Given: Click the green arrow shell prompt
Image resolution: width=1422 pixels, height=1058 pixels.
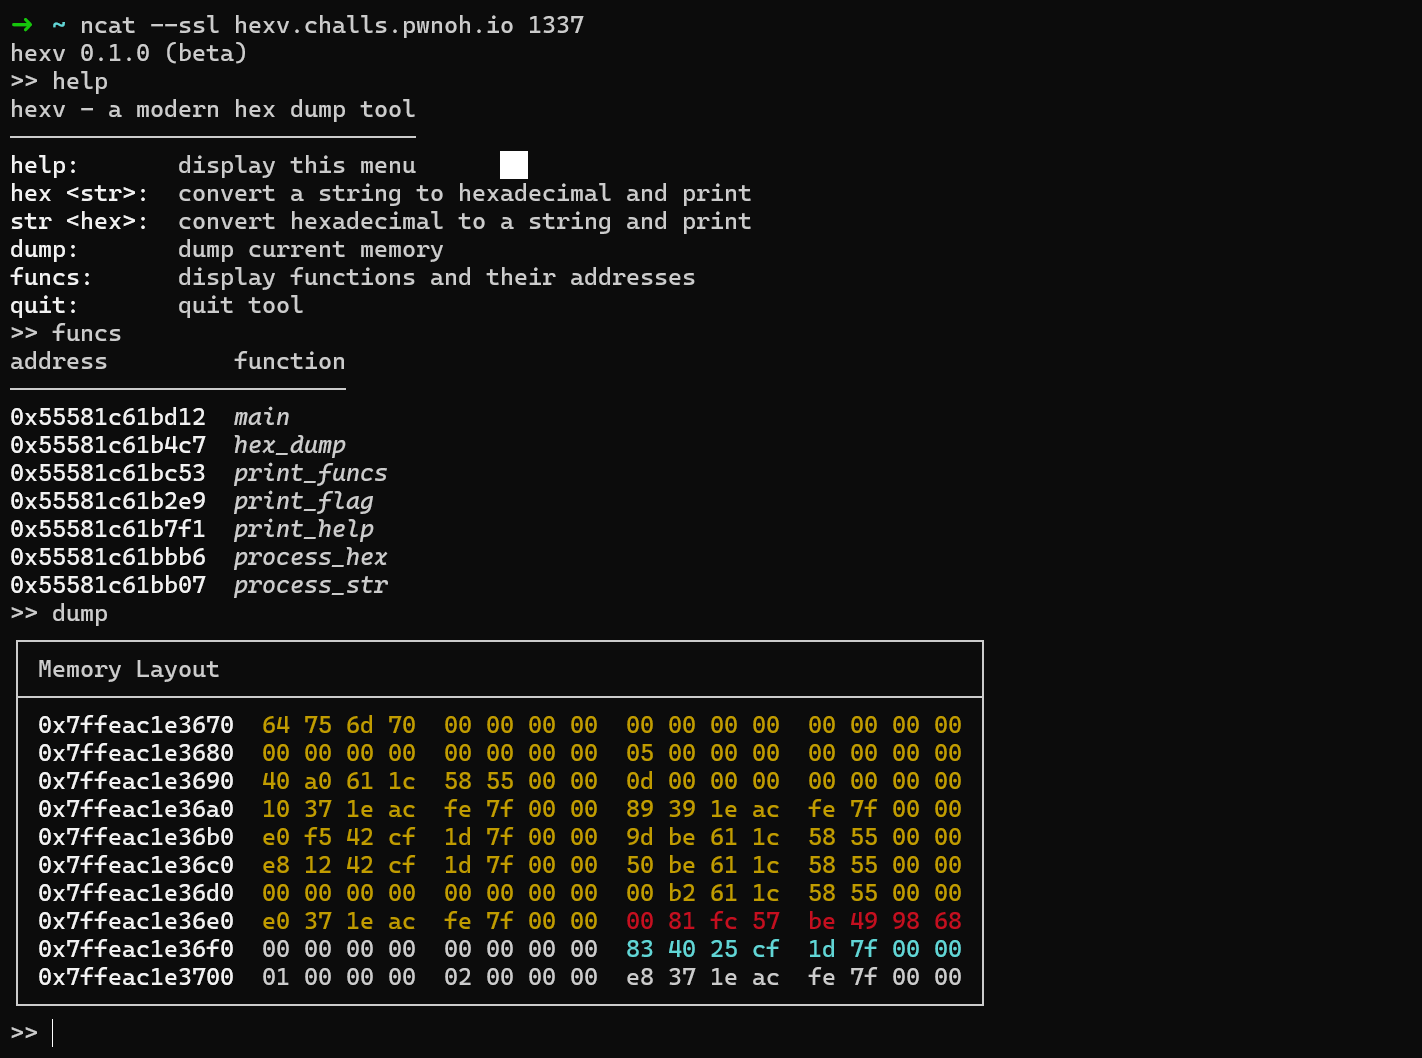Looking at the screenshot, I should pyautogui.click(x=22, y=25).
